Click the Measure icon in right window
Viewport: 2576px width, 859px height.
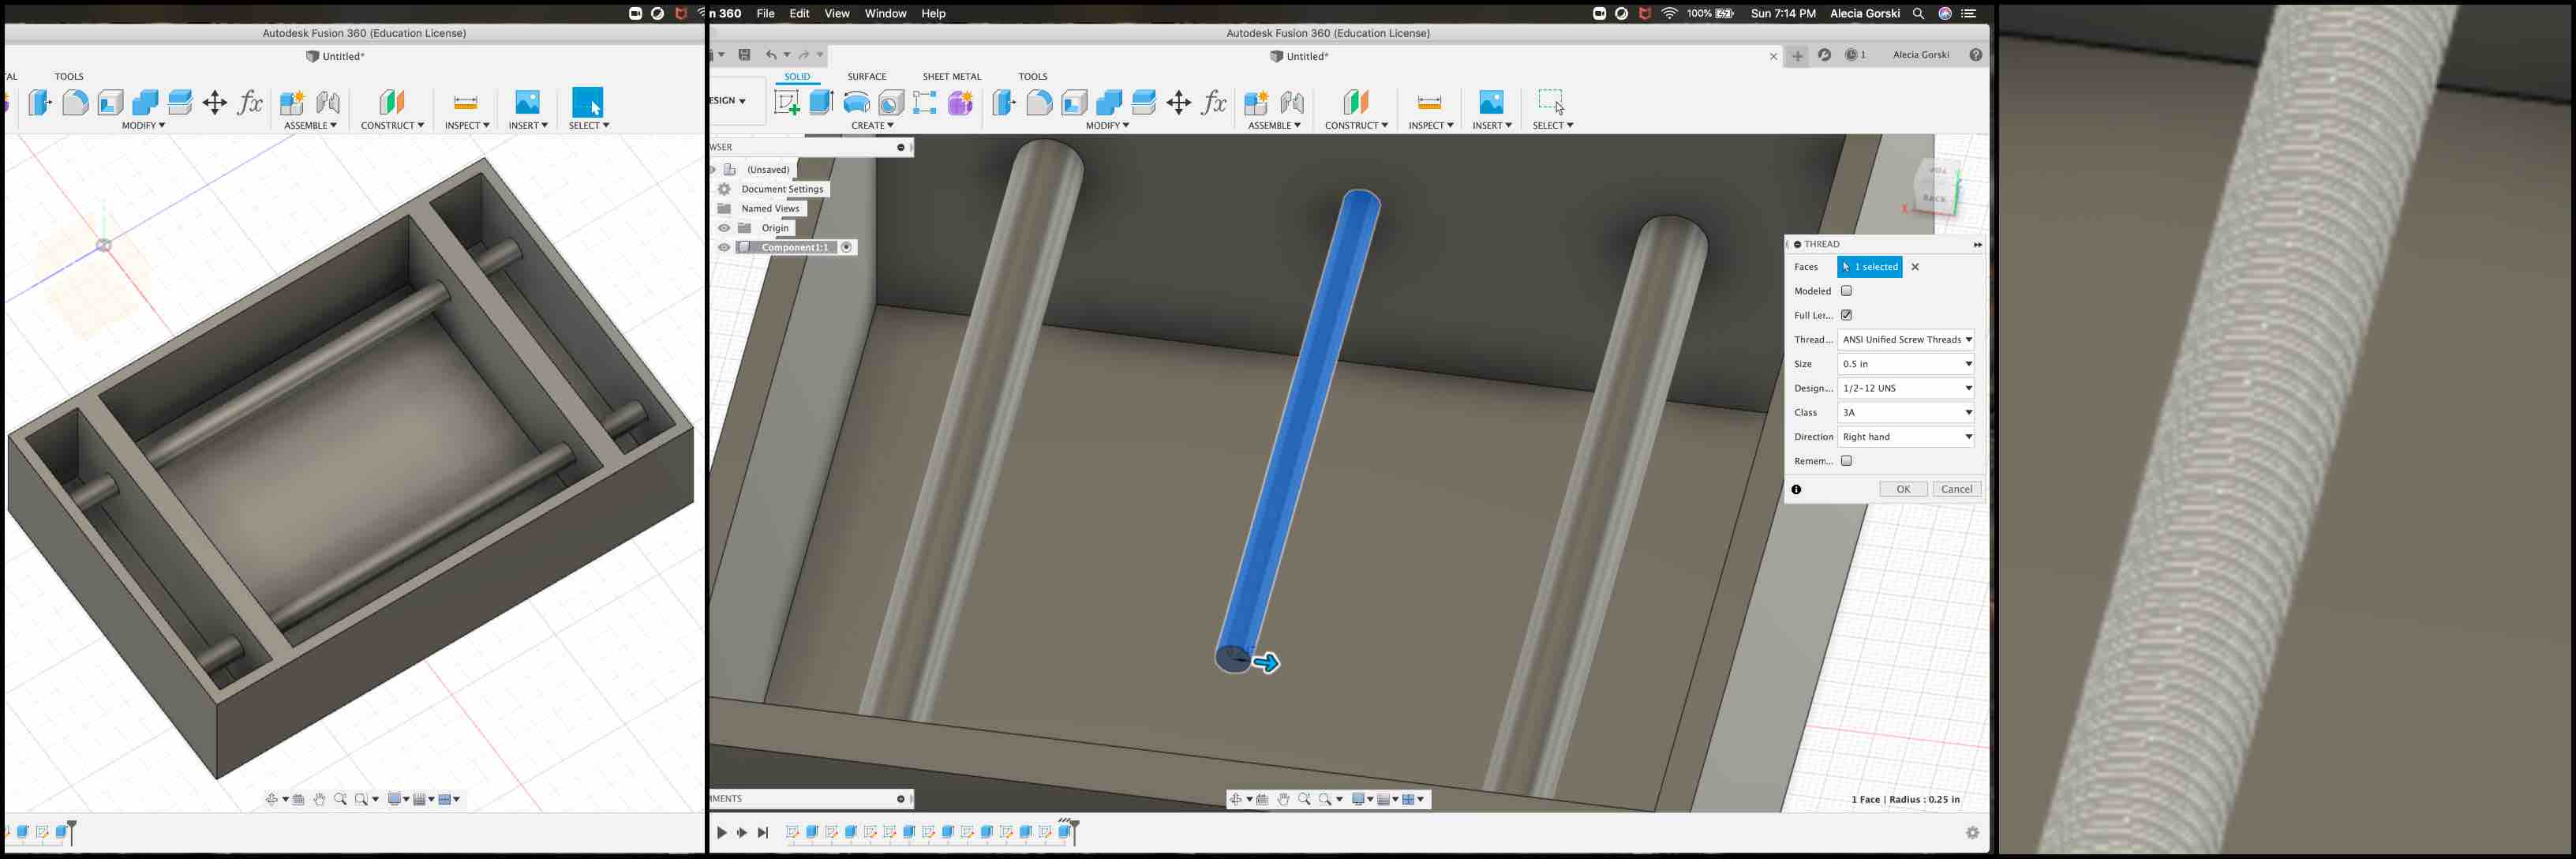[x=1429, y=102]
